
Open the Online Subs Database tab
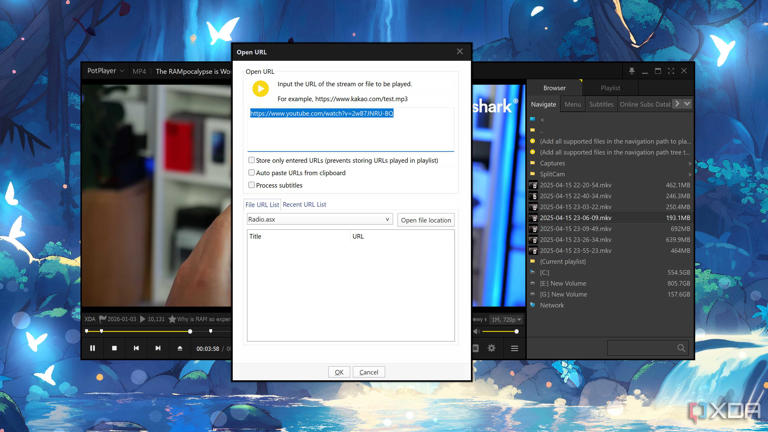click(644, 104)
